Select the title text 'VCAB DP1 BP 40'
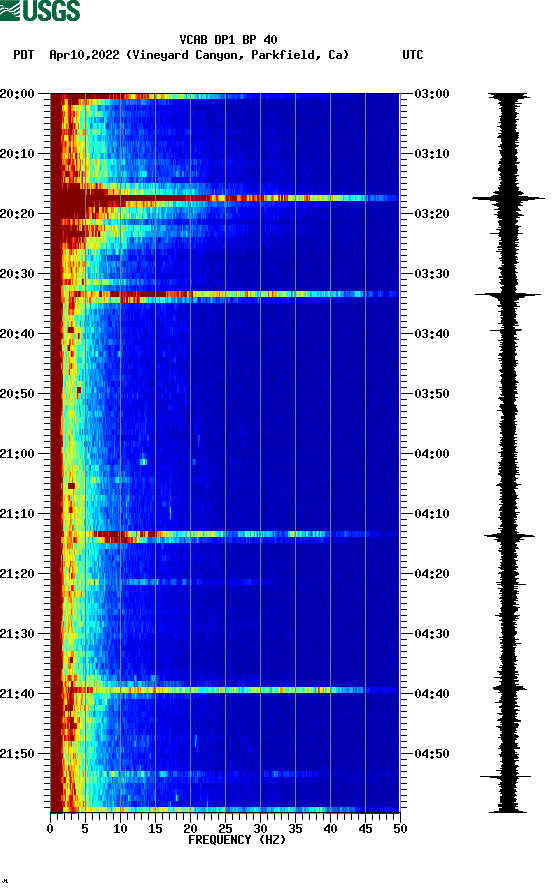Screen dimensions: 552x892 point(228,40)
